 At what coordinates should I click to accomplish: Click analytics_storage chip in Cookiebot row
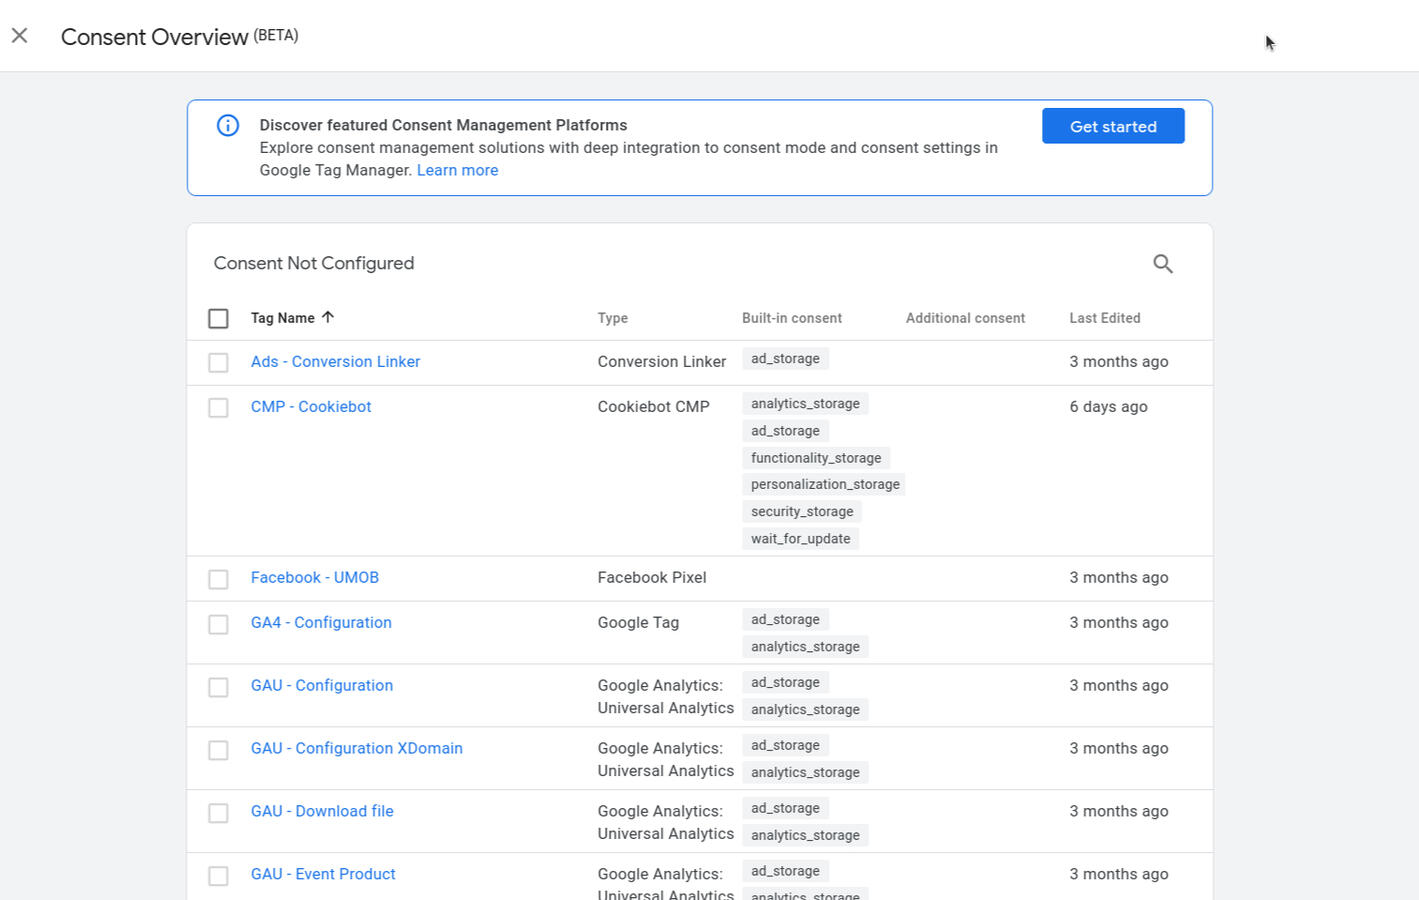[805, 404]
